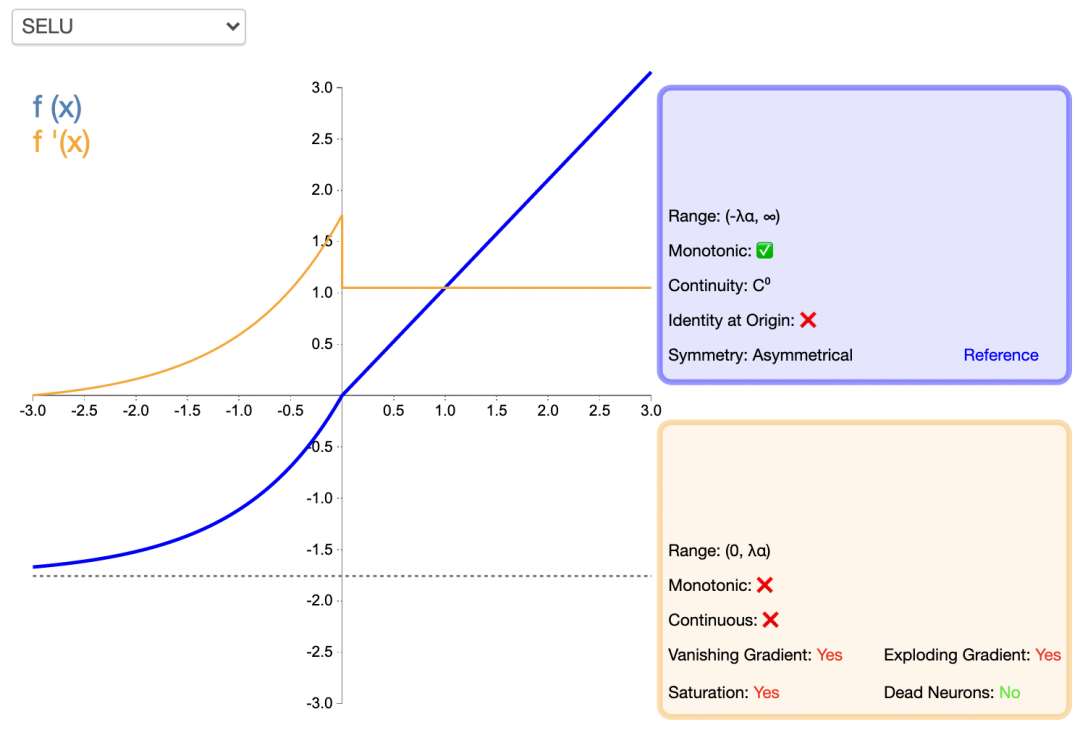1080x730 pixels.
Task: Click the Dead Neurons No value
Action: coord(1009,692)
